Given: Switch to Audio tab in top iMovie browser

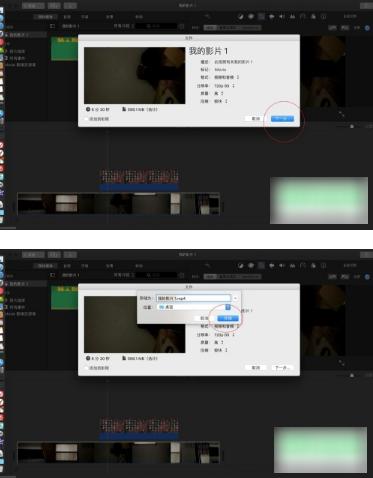Looking at the screenshot, I should [67, 16].
